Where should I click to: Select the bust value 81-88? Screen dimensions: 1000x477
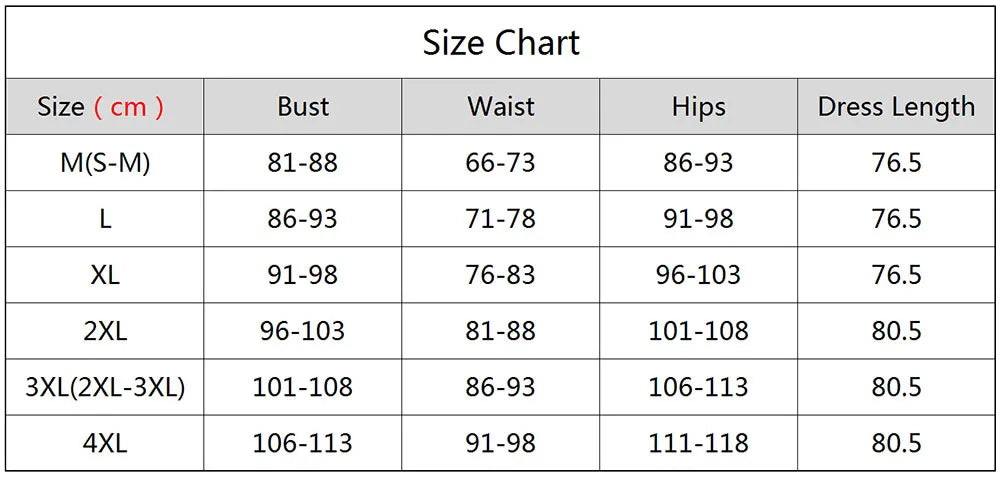(303, 163)
